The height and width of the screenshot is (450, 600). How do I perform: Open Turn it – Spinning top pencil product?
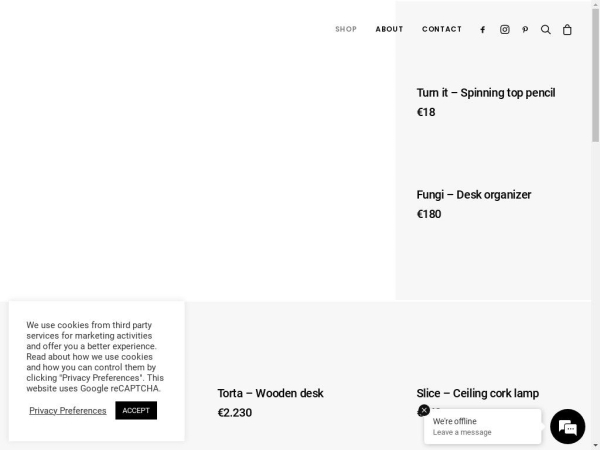486,93
